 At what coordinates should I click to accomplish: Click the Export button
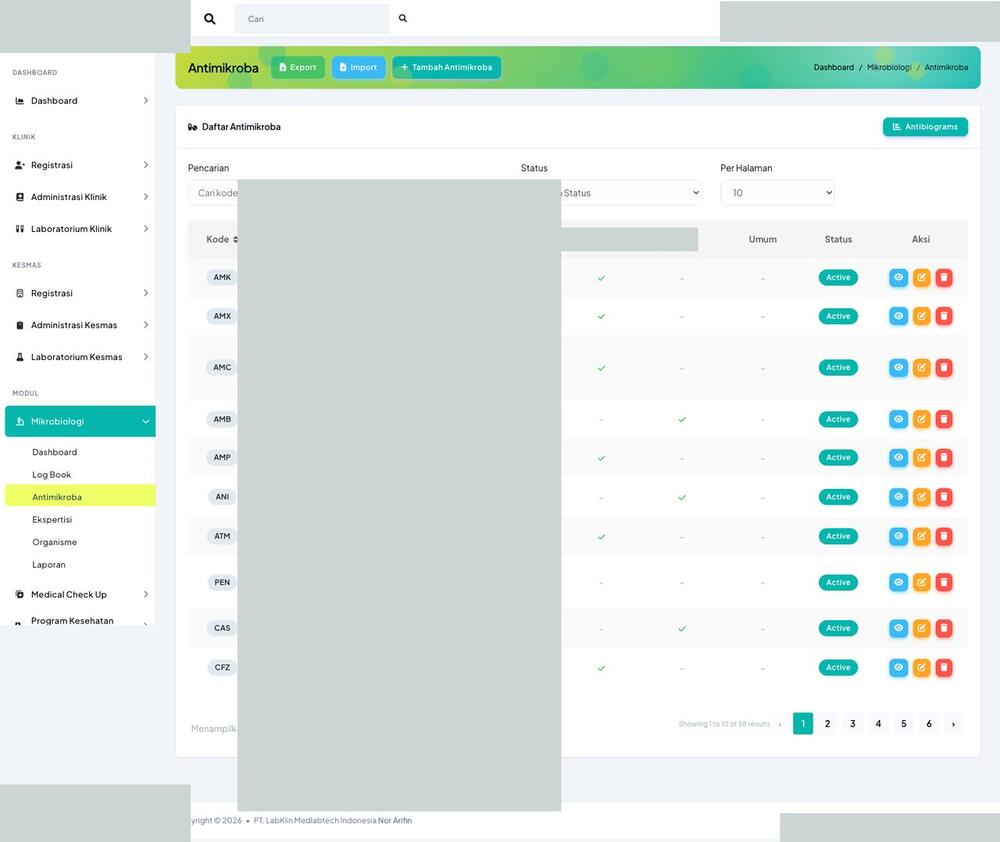point(298,67)
